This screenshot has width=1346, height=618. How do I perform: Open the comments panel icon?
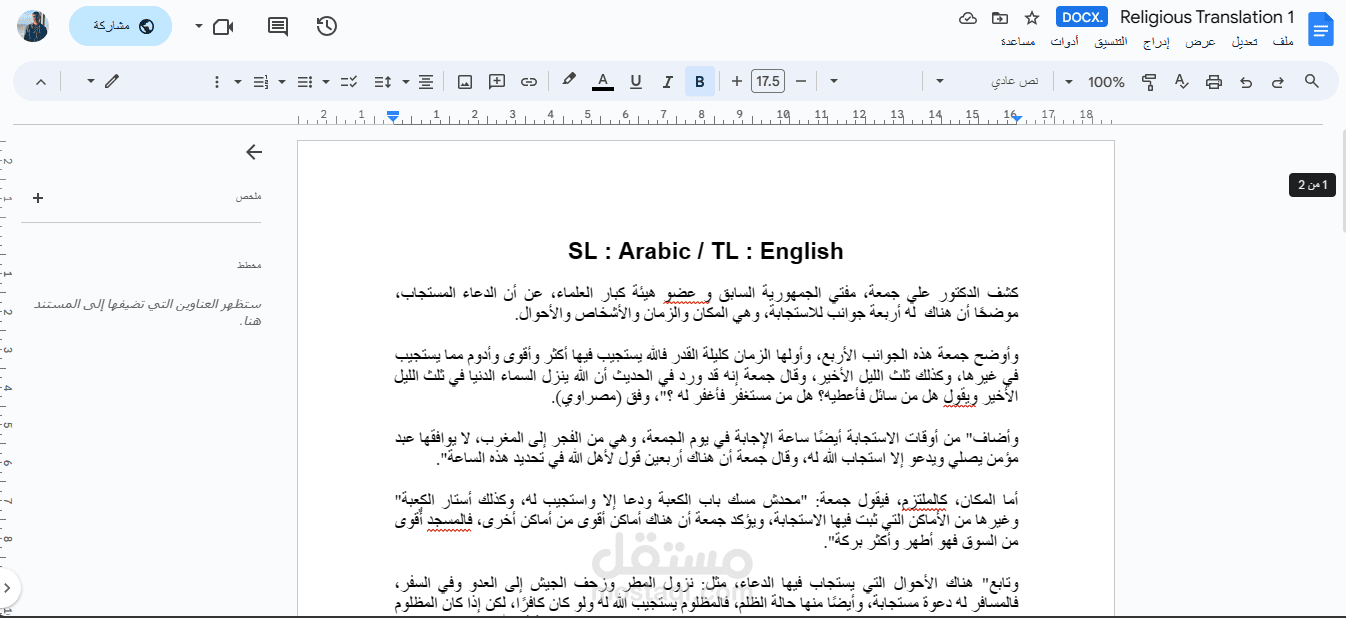pos(278,26)
